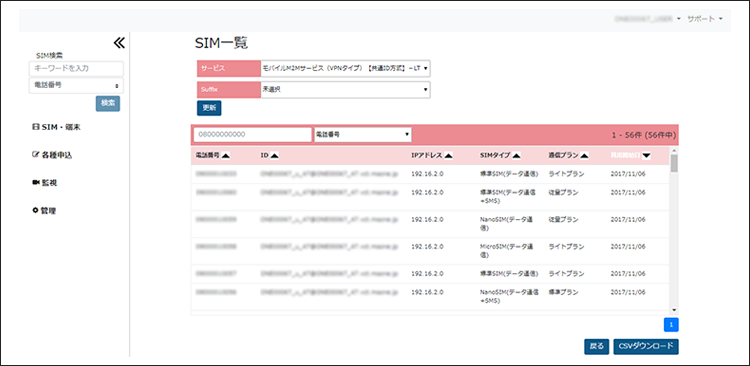750x366 pixels.
Task: Open Suffix 未選択 dropdown
Action: click(x=345, y=89)
